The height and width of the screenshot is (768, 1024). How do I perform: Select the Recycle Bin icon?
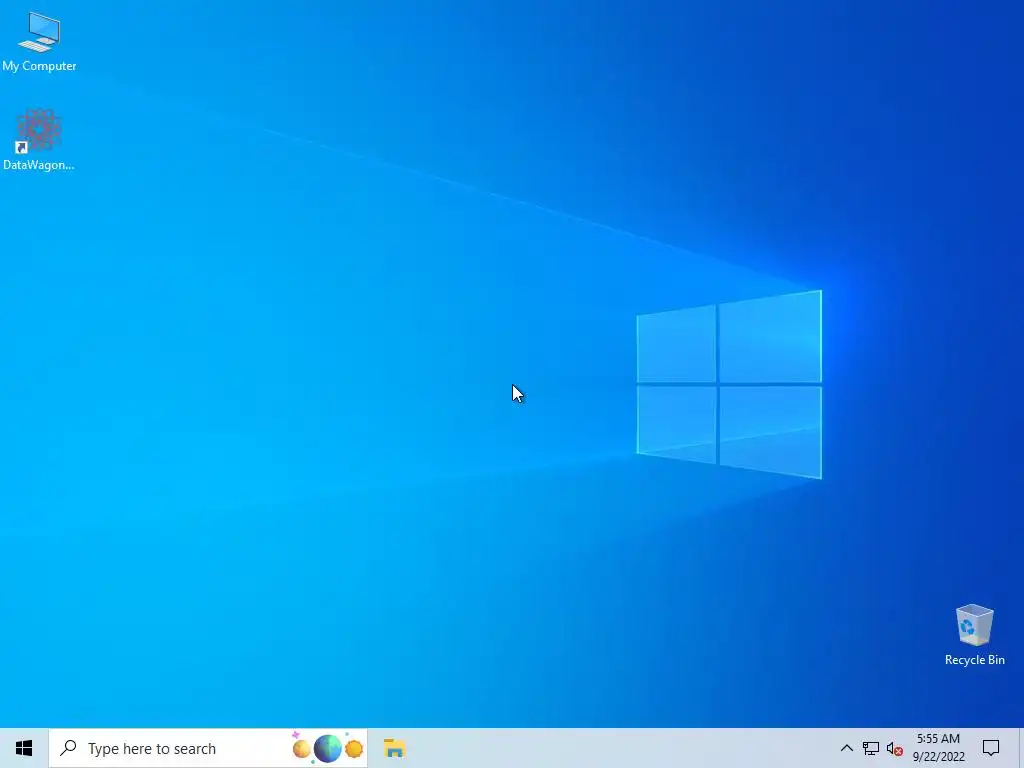pos(974,635)
